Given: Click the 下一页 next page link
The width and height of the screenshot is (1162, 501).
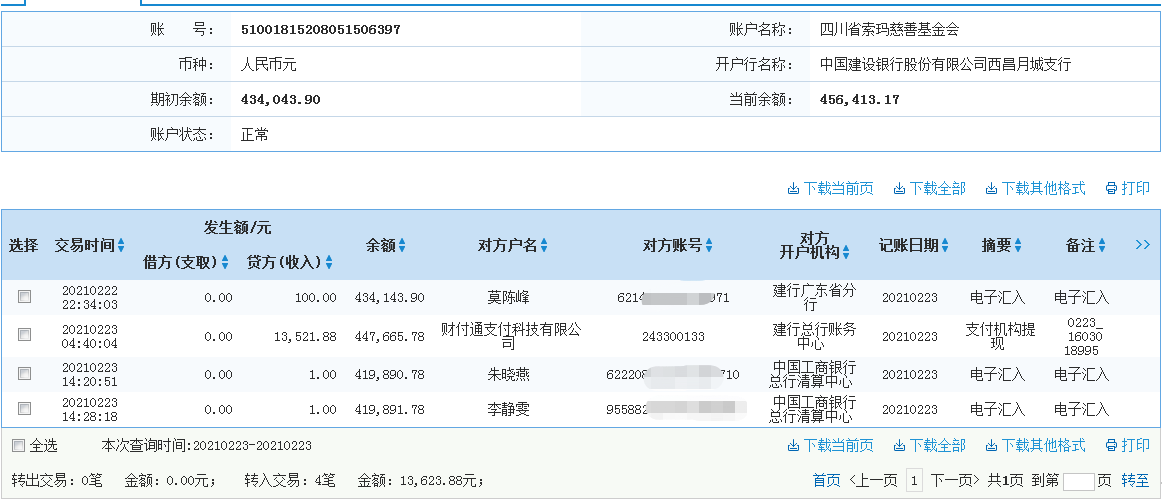Looking at the screenshot, I should [x=957, y=481].
